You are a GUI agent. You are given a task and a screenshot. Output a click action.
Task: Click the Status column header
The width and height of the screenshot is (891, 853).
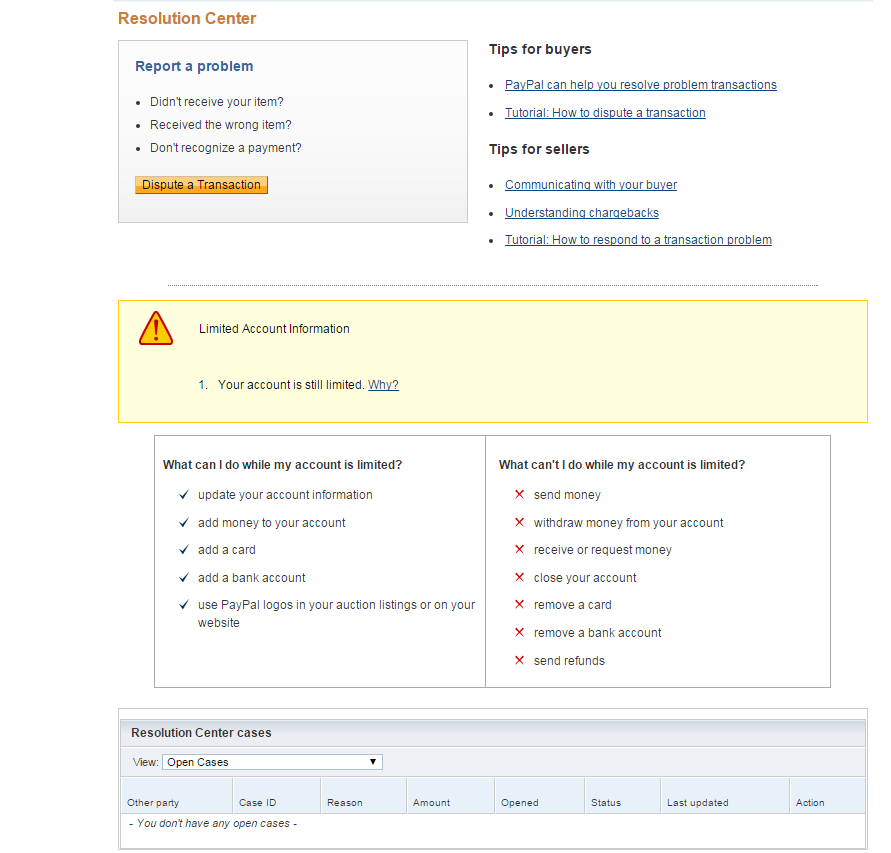605,803
